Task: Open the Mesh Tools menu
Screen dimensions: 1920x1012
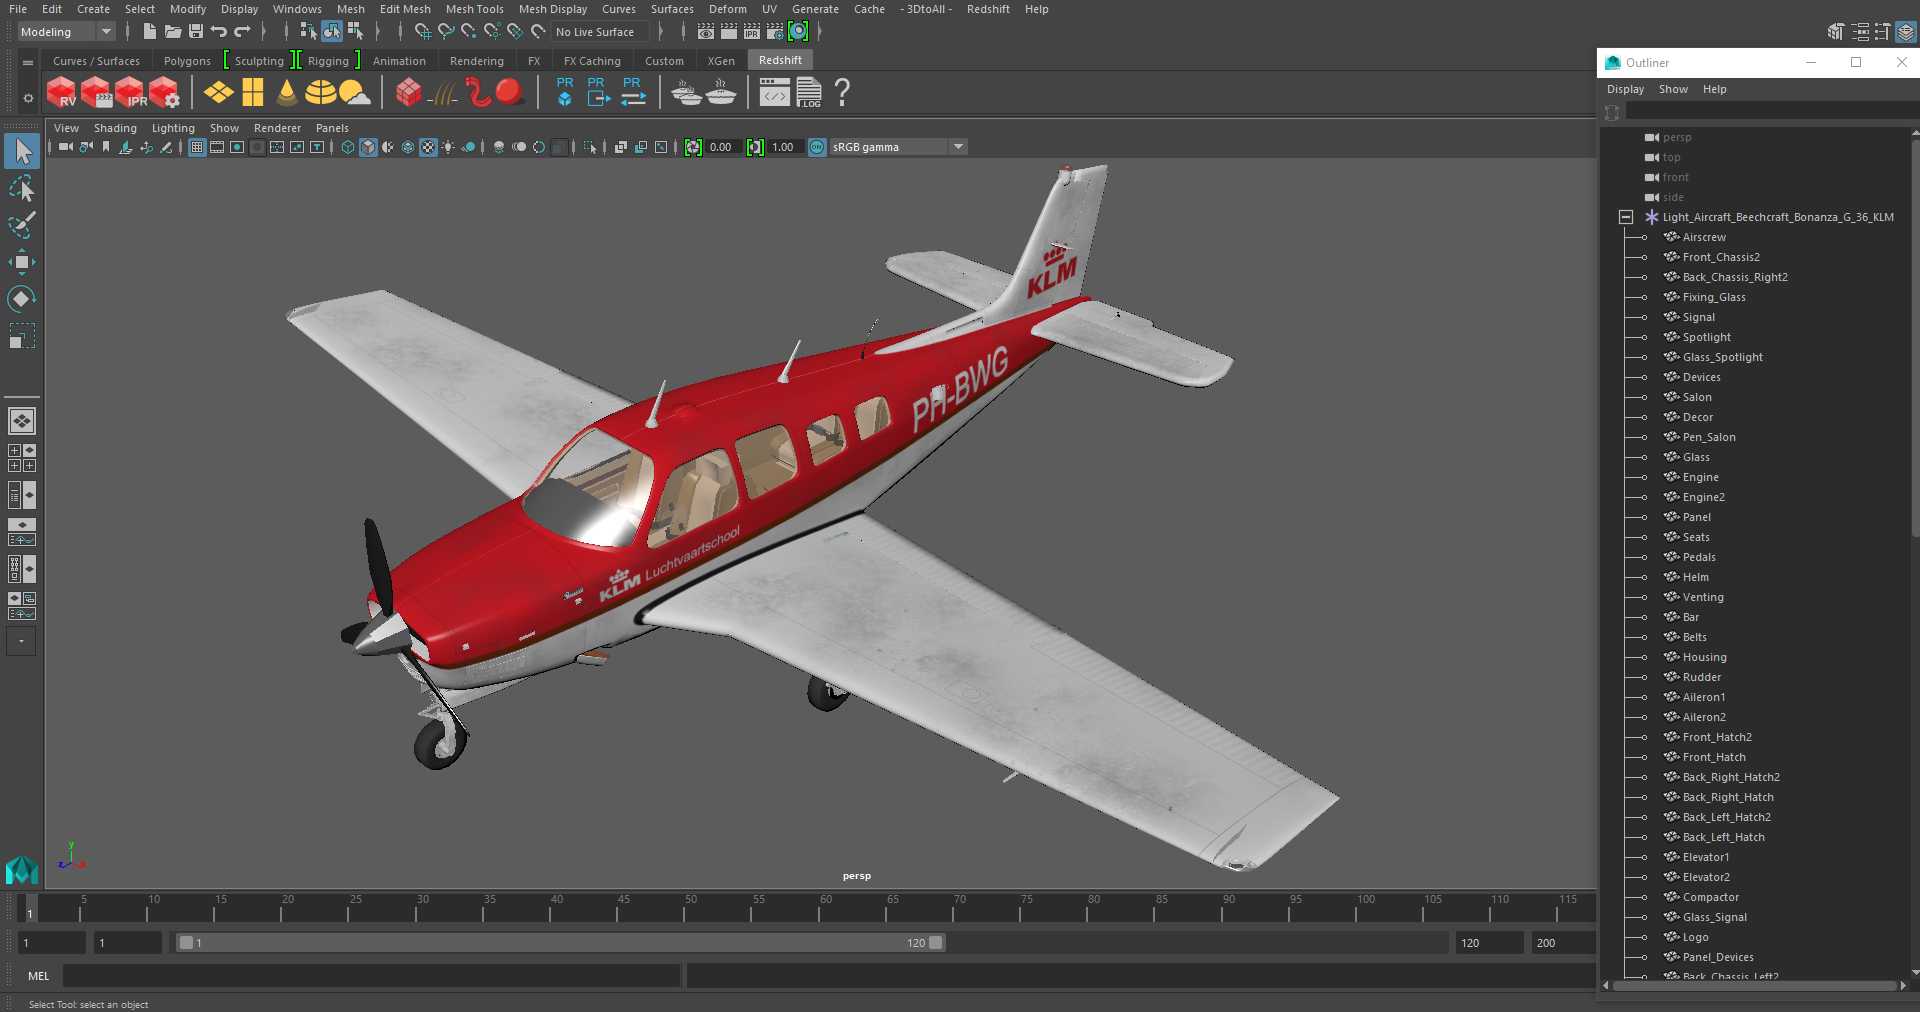Action: (475, 9)
